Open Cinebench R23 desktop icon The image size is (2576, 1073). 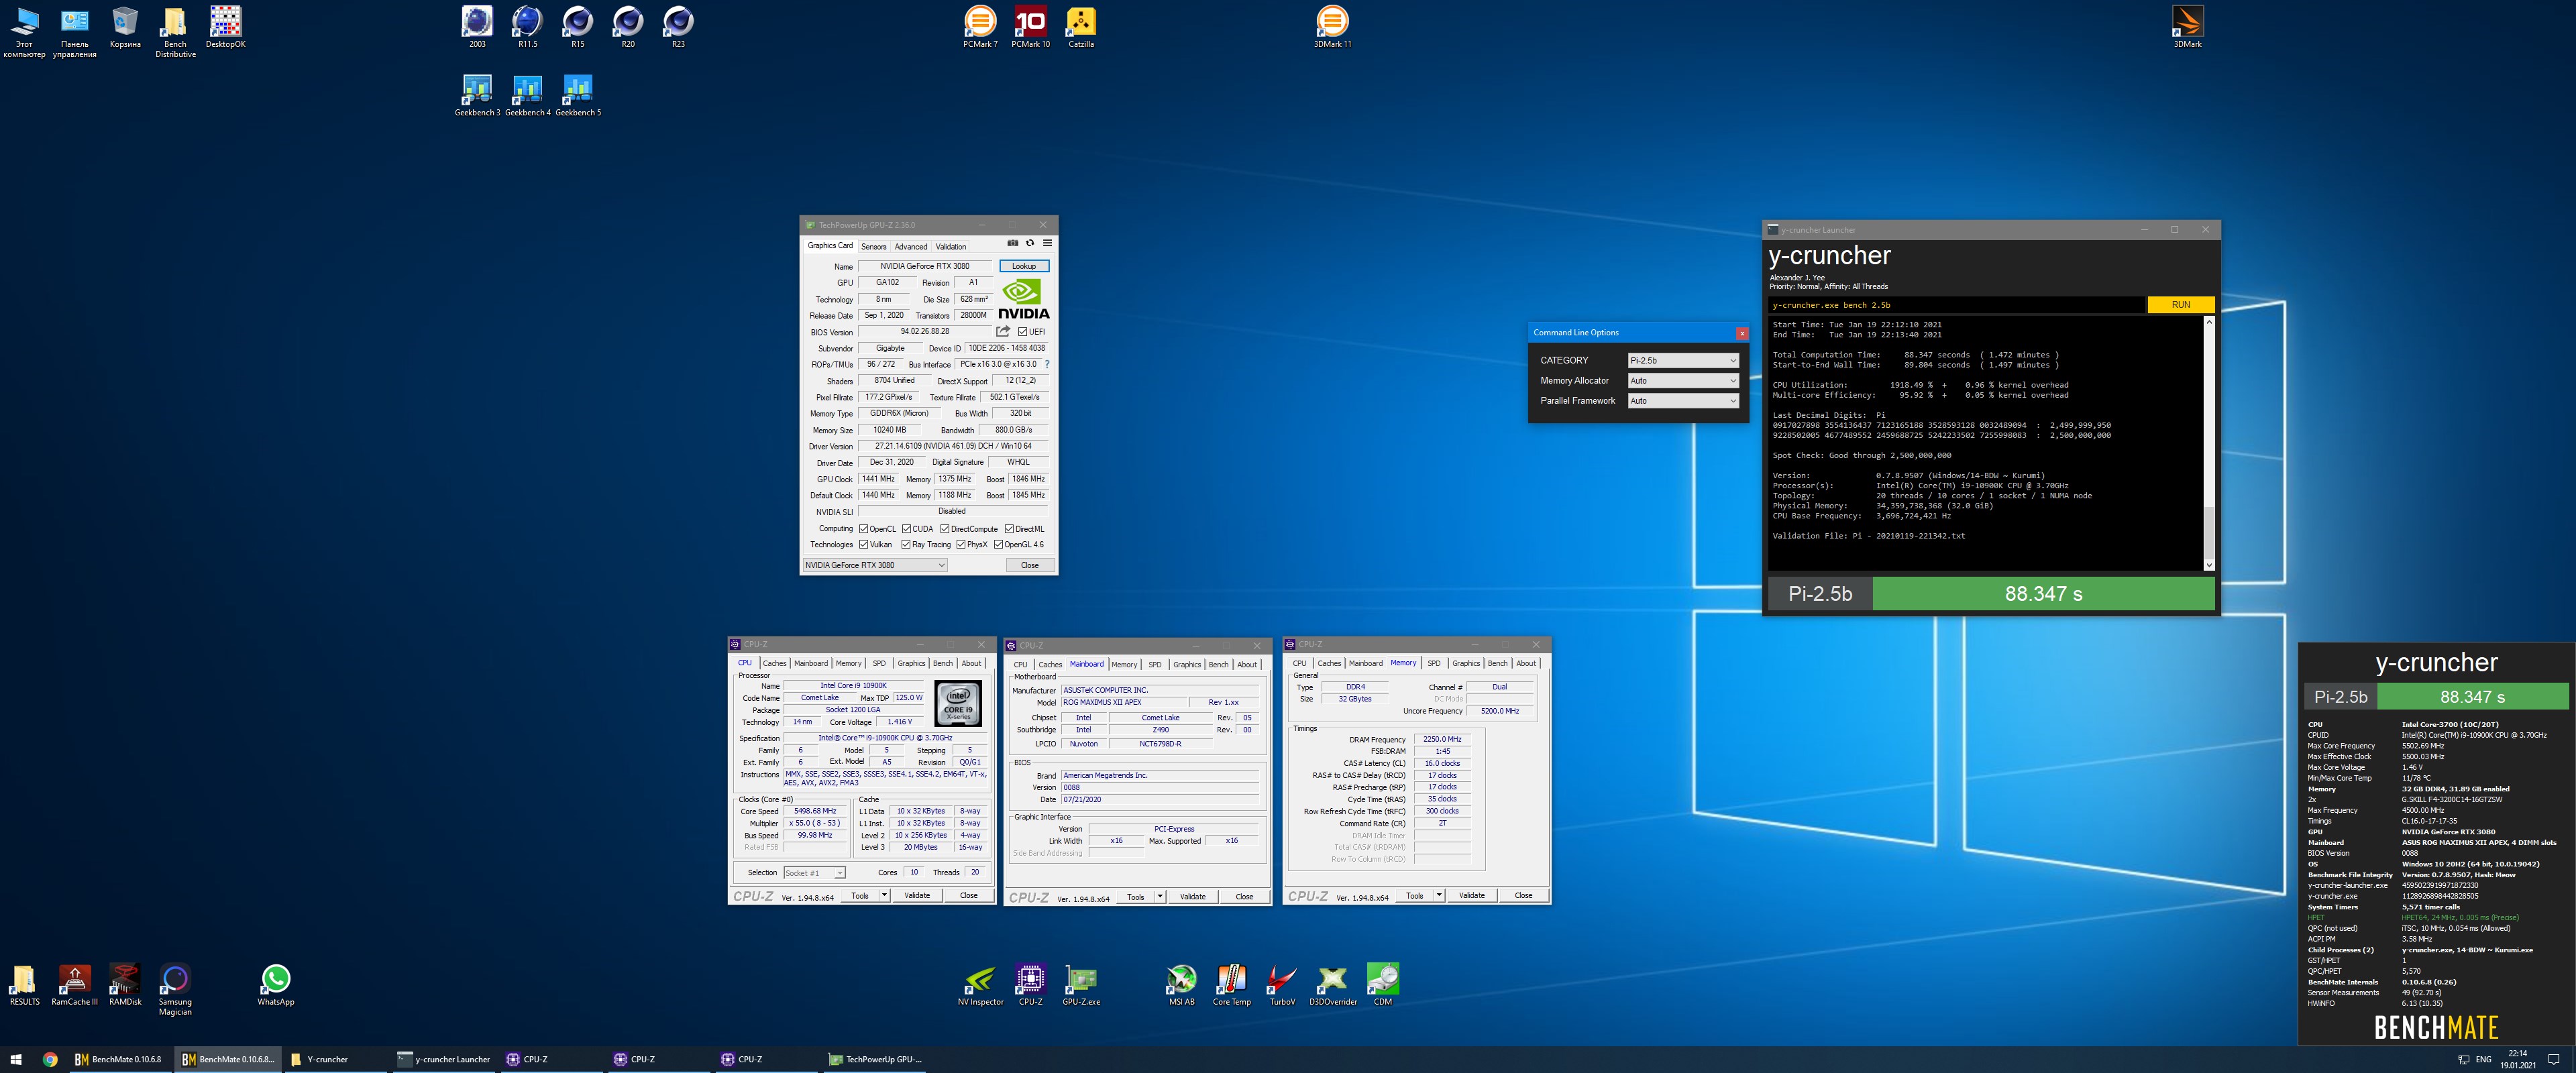(x=678, y=27)
